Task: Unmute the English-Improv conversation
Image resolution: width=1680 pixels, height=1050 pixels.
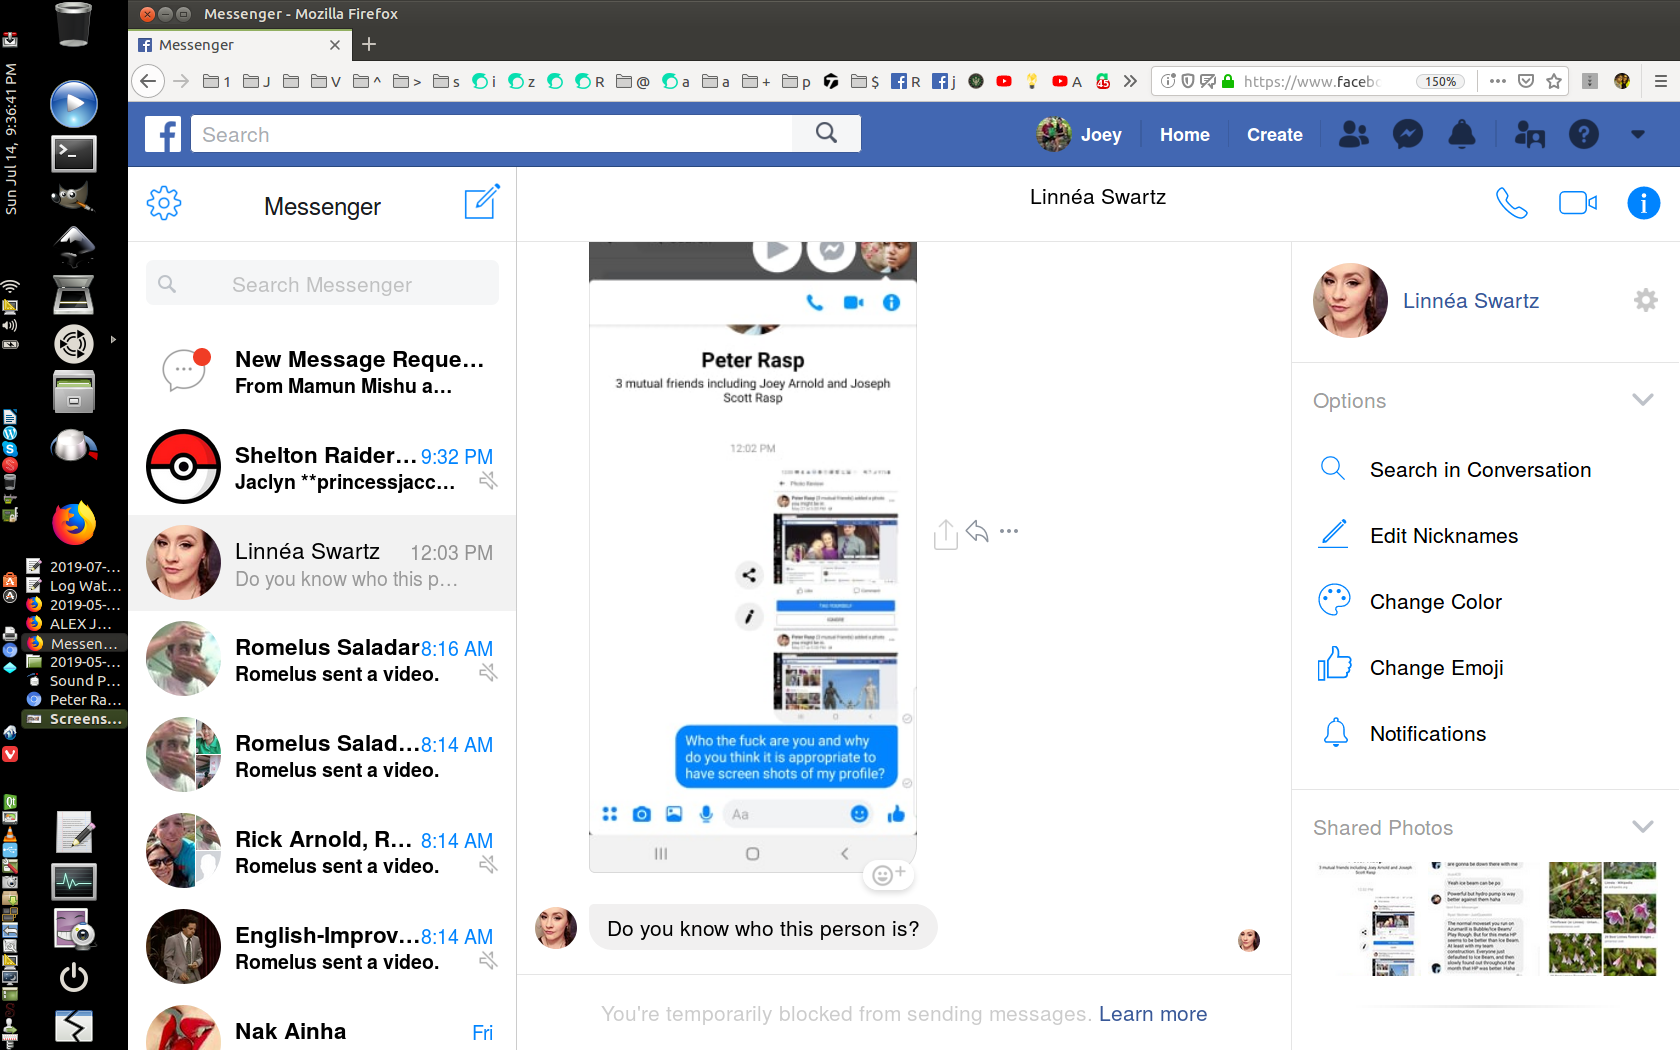Action: (488, 961)
